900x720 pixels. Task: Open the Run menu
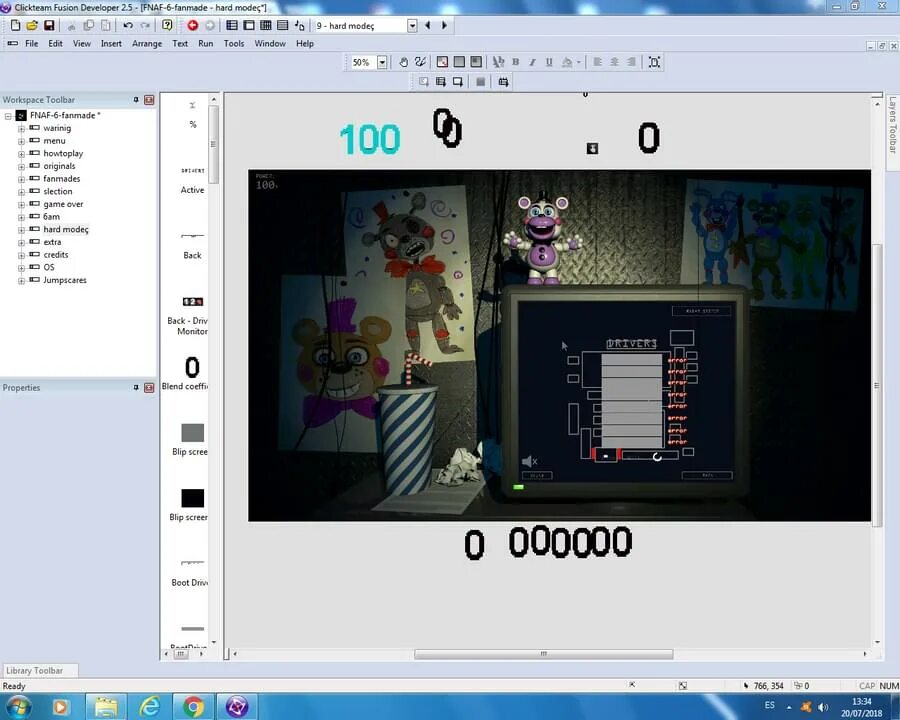(x=205, y=44)
